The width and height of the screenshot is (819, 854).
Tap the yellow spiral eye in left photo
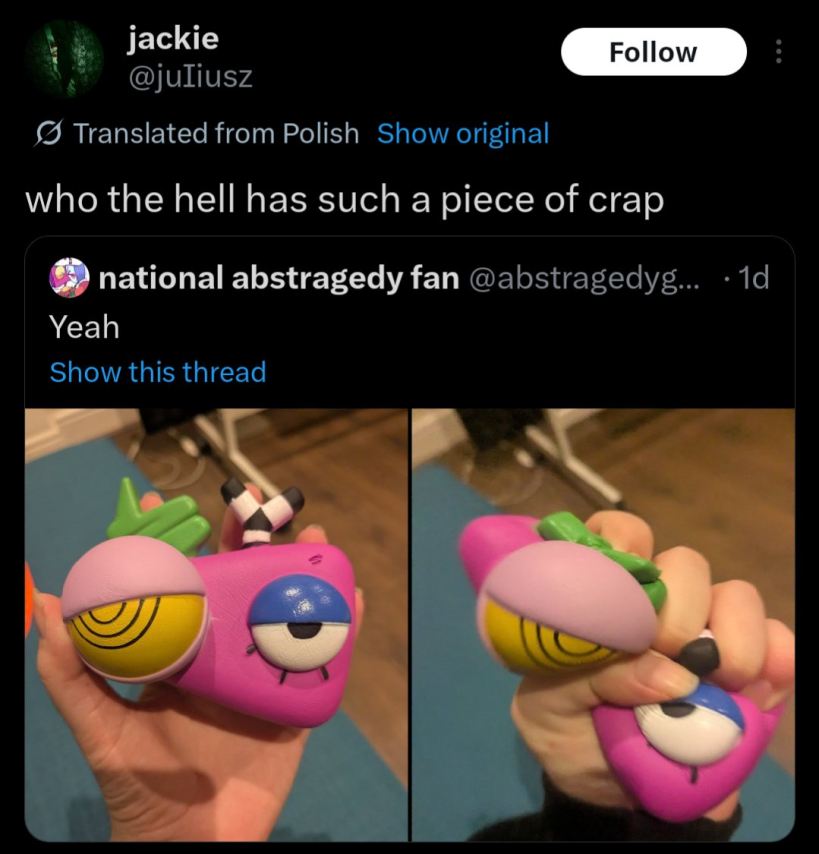pyautogui.click(x=135, y=636)
